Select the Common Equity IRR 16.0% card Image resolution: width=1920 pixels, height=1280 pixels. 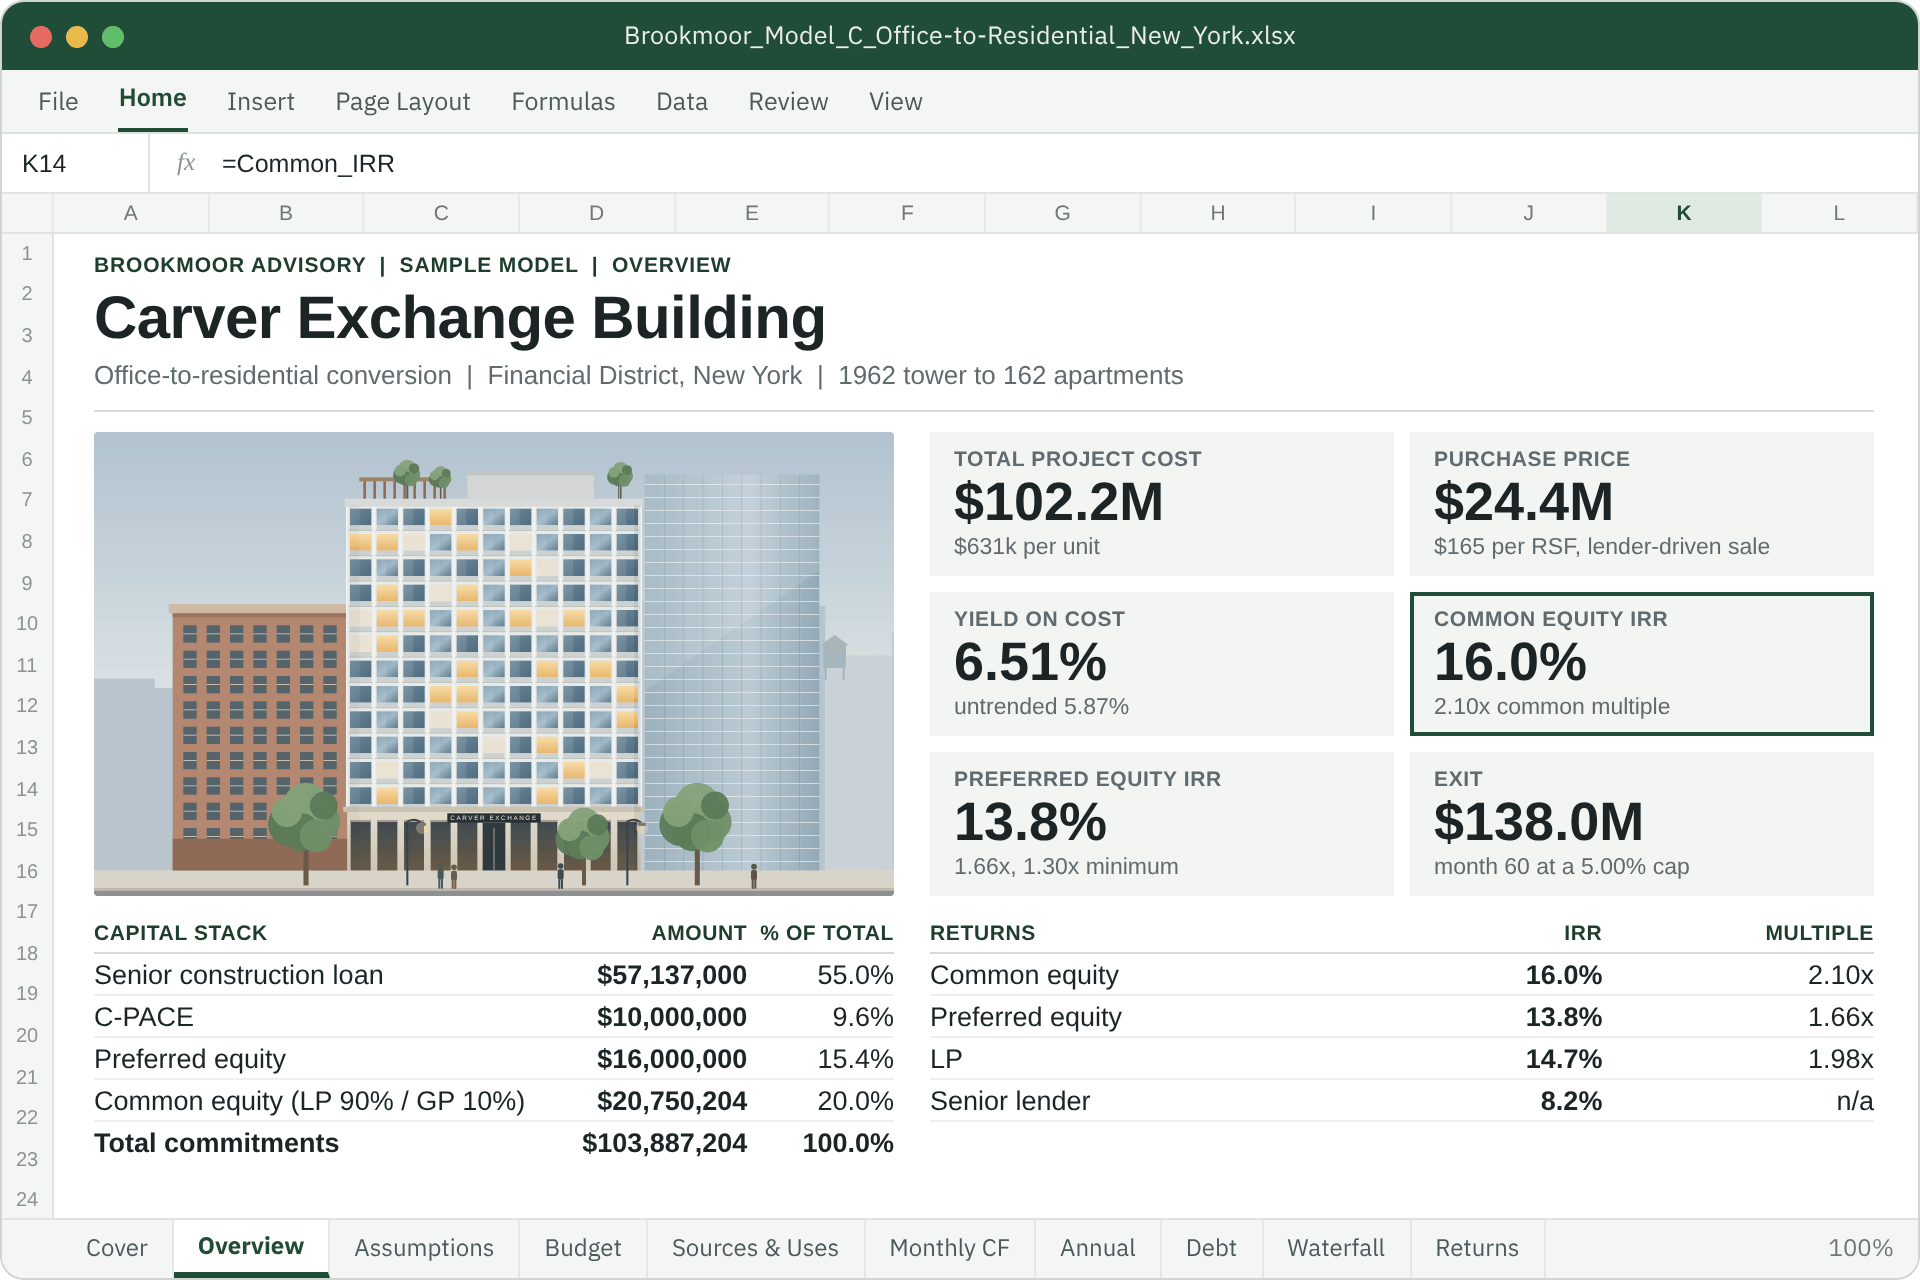click(x=1641, y=663)
